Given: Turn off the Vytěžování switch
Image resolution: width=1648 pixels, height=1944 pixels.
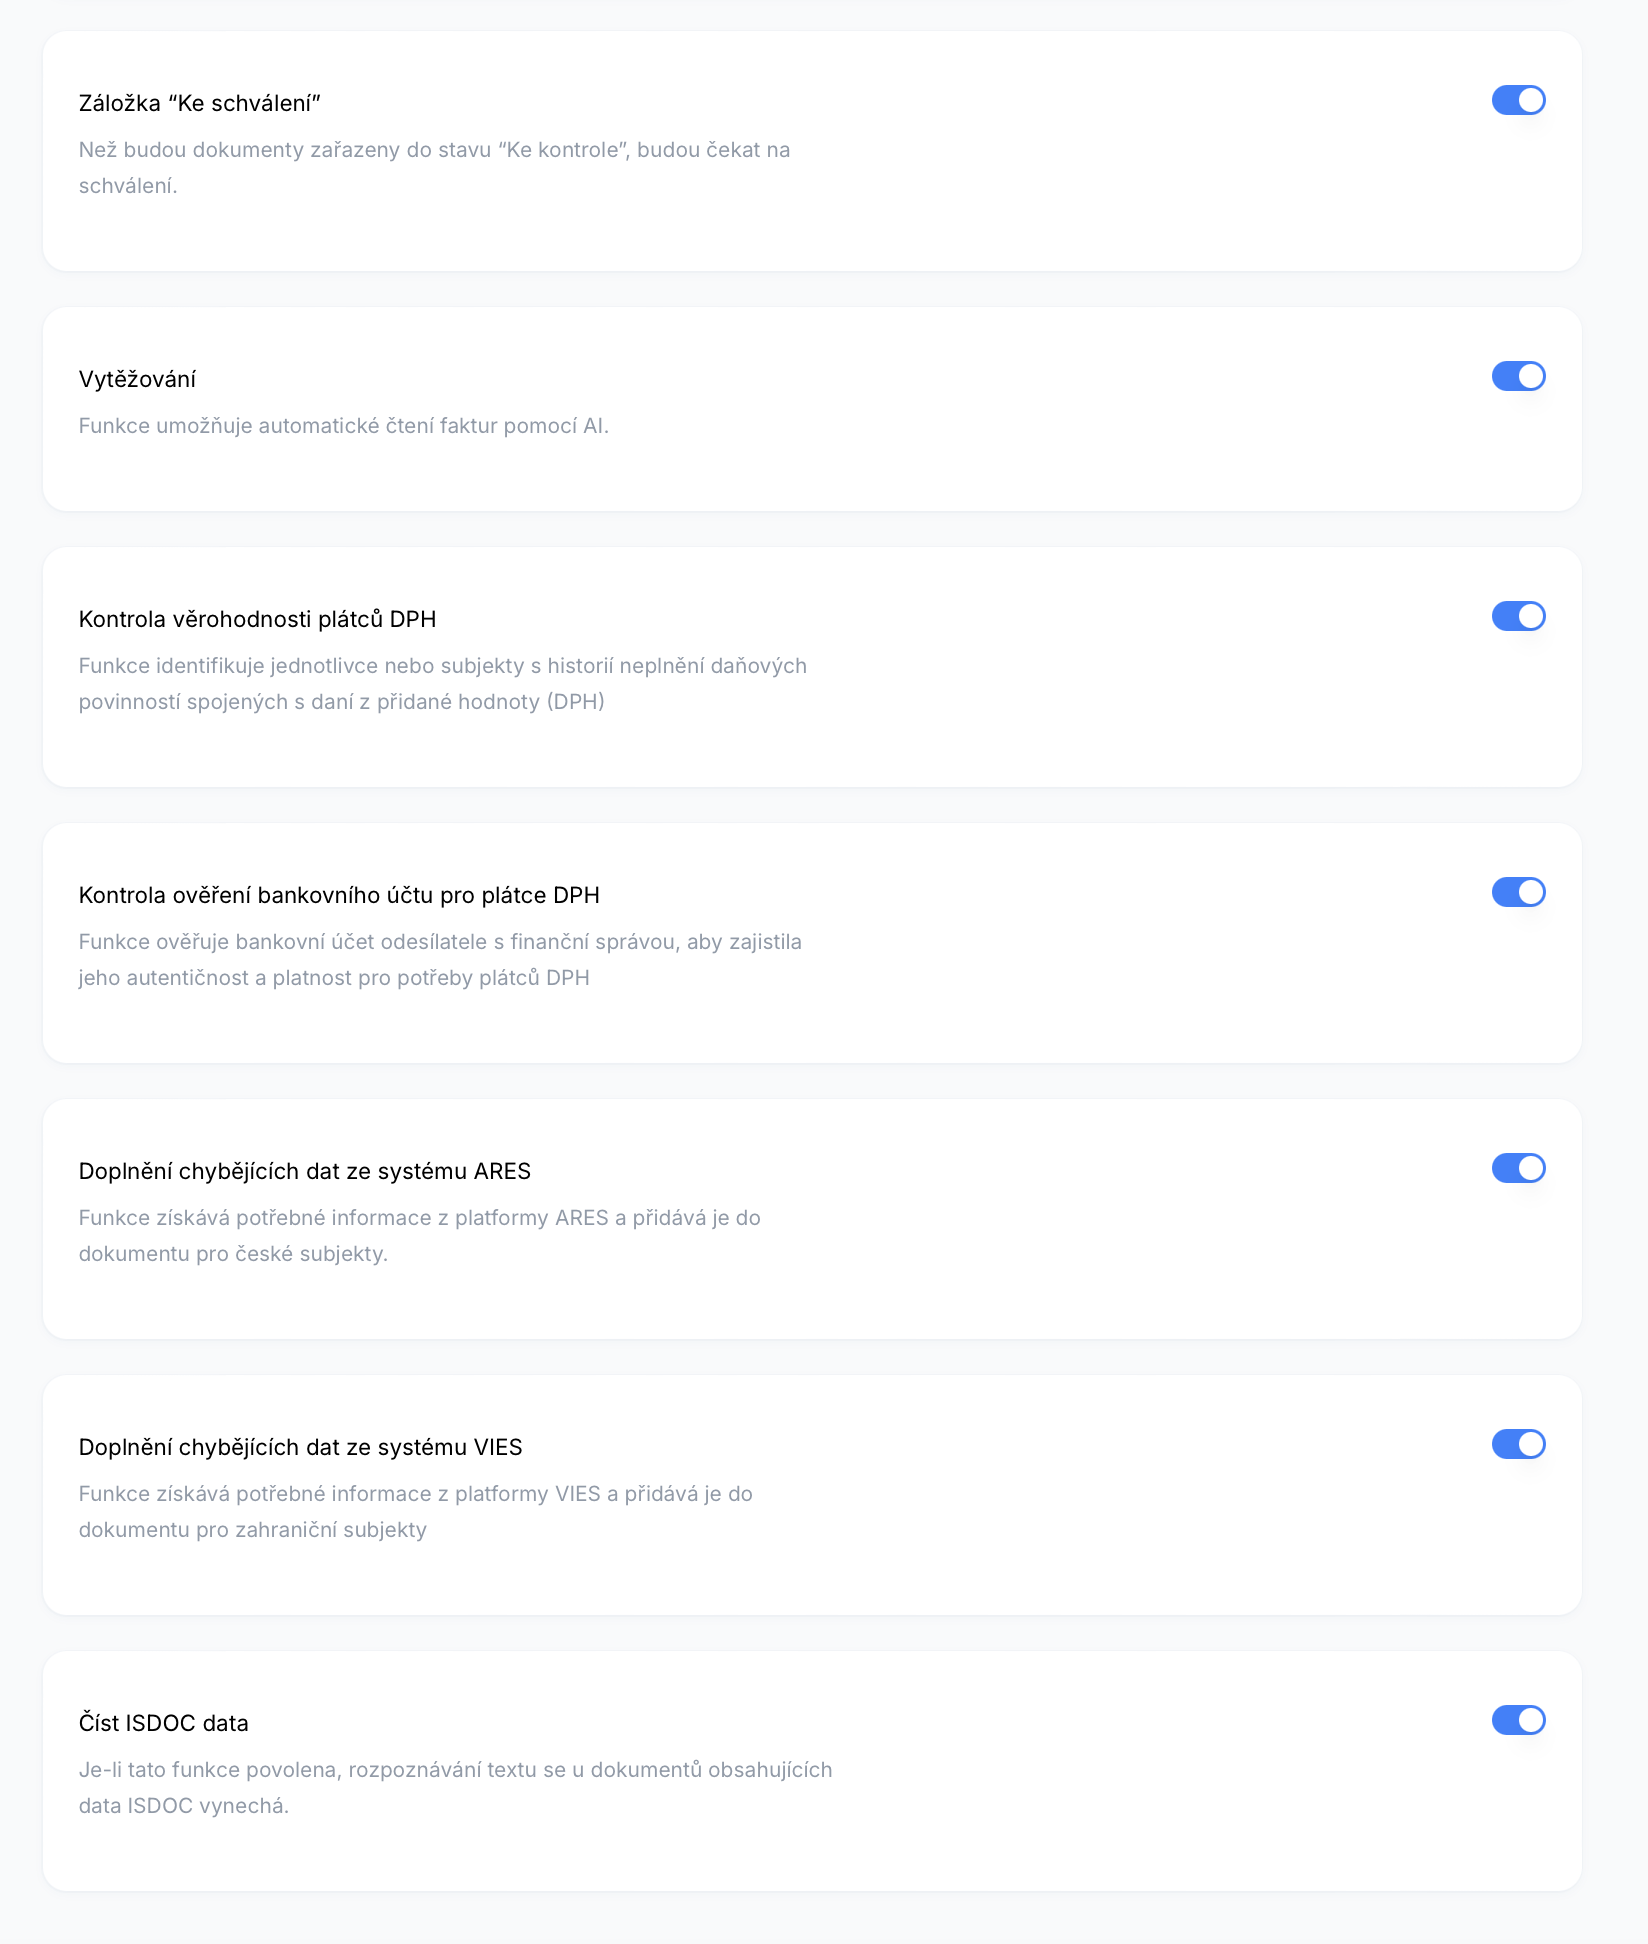Looking at the screenshot, I should (1518, 376).
